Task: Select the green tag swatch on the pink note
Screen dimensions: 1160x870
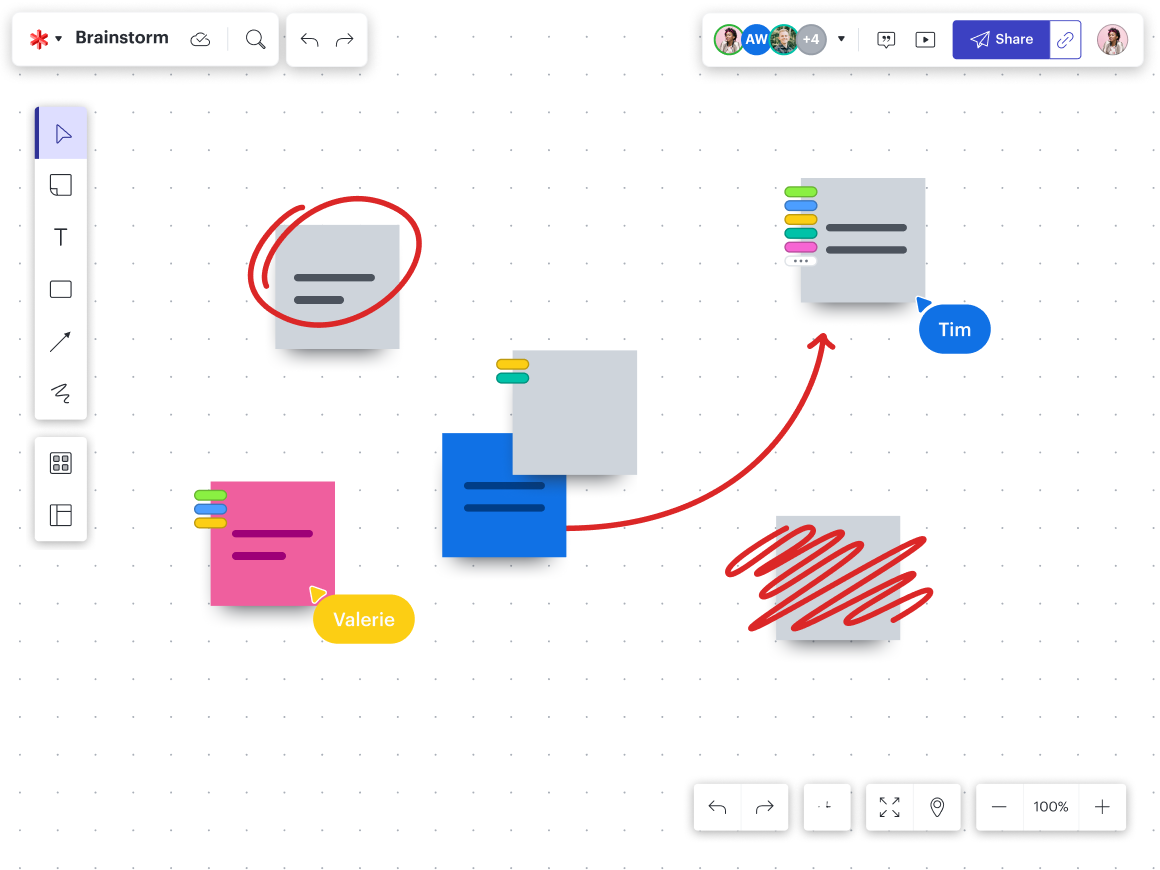Action: click(x=209, y=493)
